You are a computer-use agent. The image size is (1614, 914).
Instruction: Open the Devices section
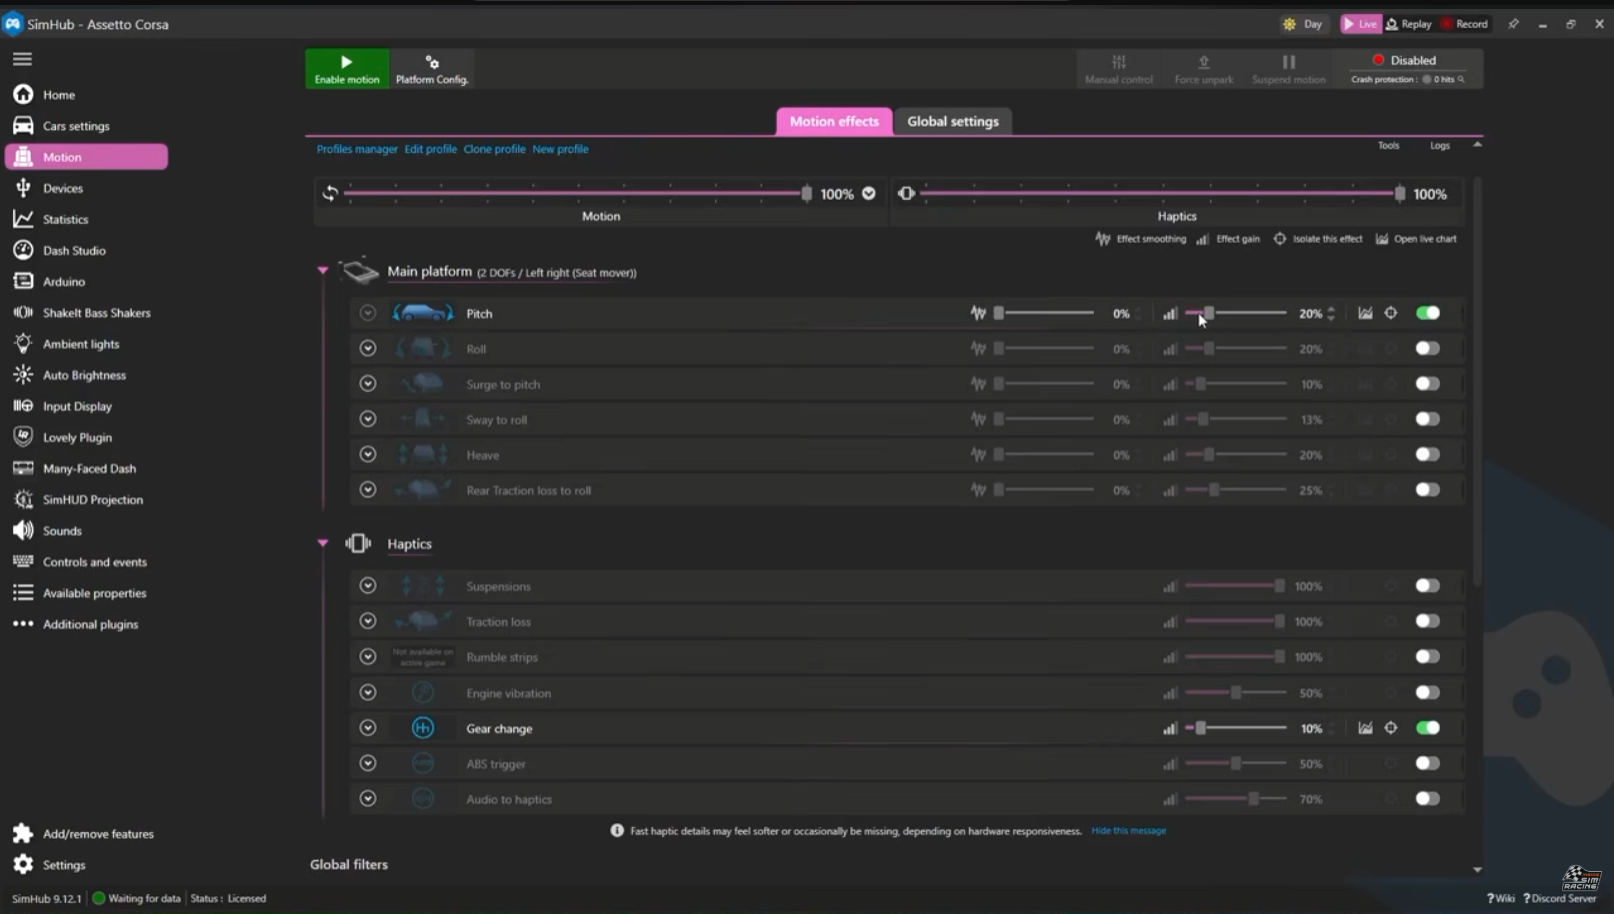coord(62,188)
